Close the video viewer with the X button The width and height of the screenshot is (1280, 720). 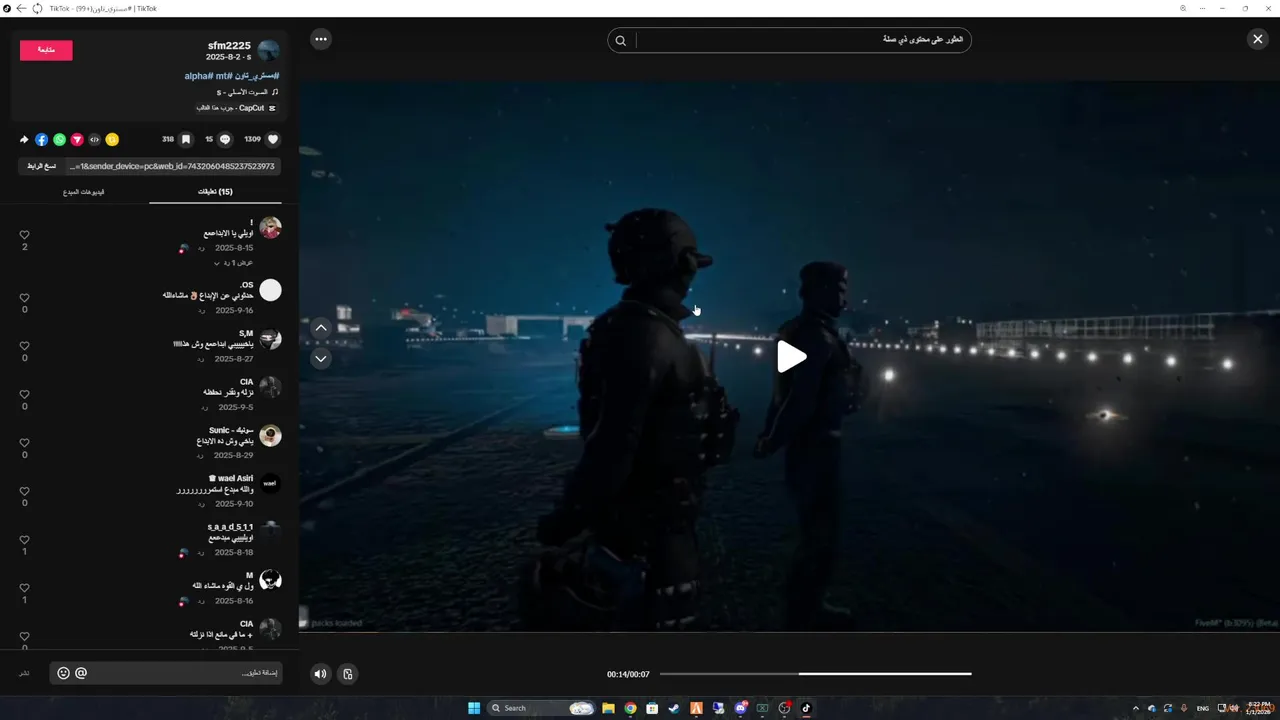coord(1257,39)
